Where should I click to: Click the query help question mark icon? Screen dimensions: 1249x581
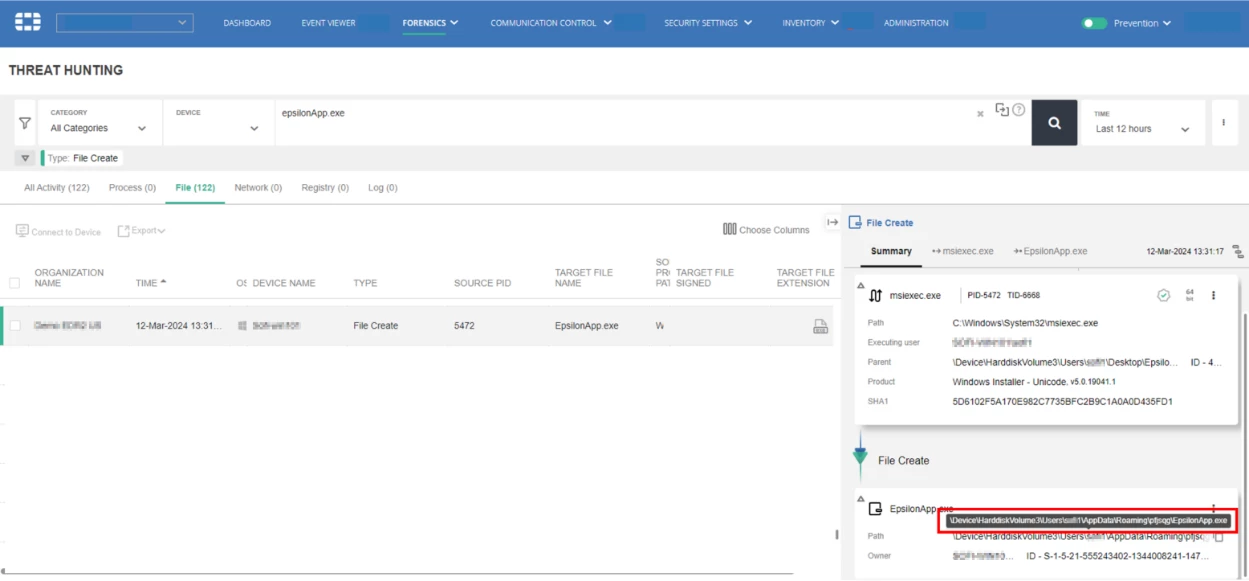point(1018,110)
